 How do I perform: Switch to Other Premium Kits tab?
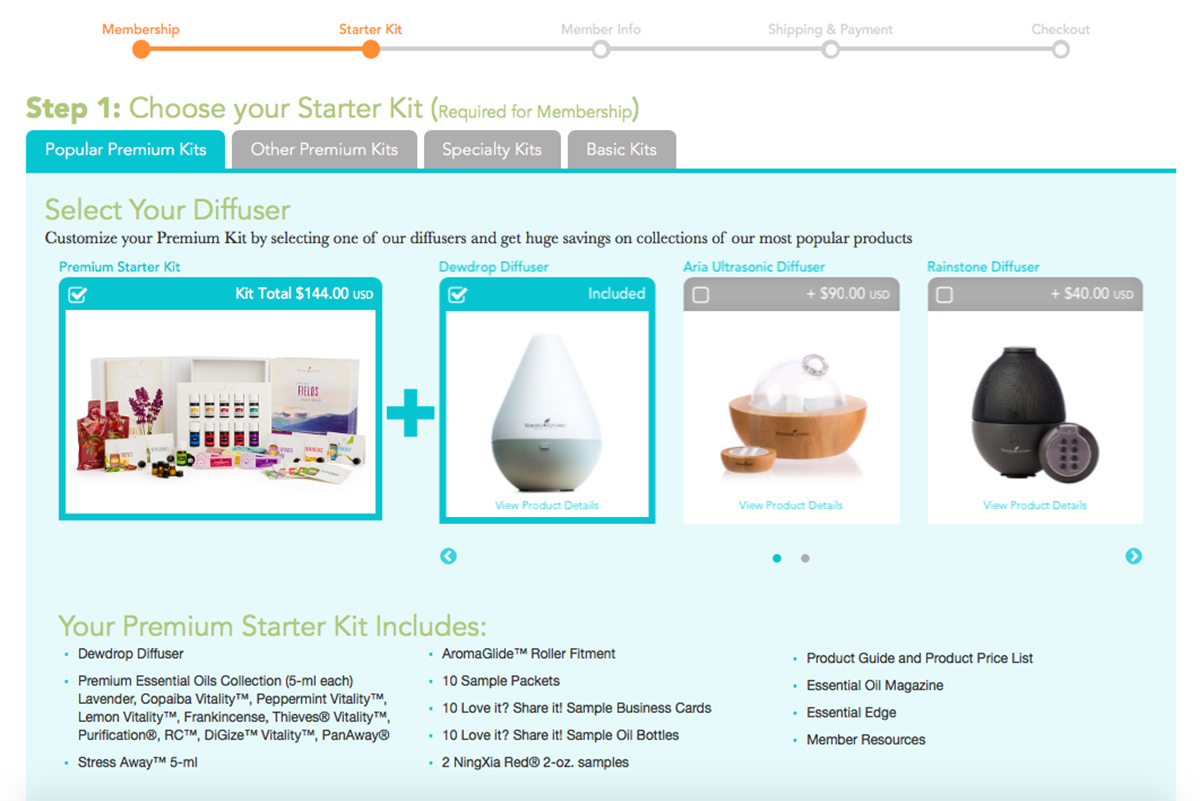tap(324, 150)
